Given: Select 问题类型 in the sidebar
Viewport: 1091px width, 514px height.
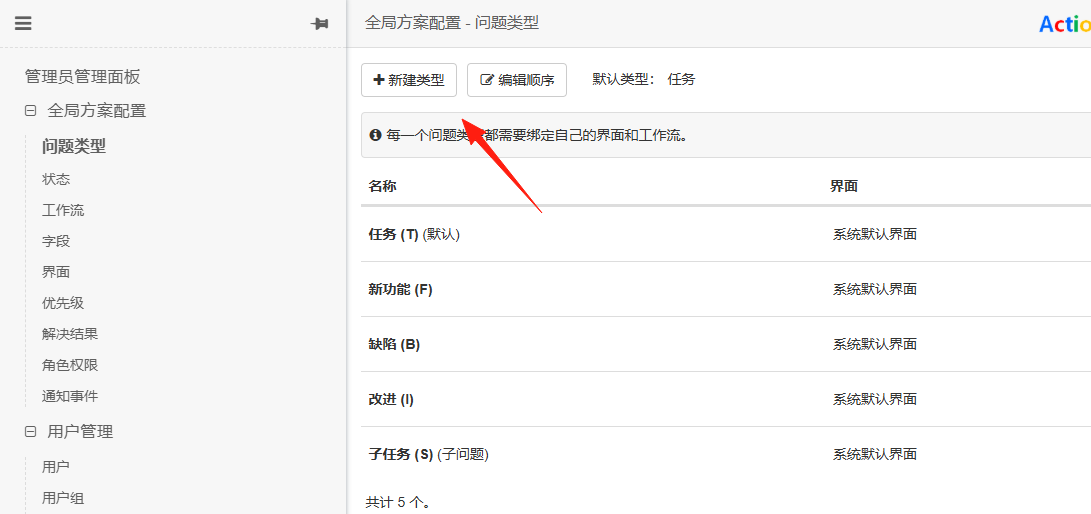Looking at the screenshot, I should (x=74, y=146).
